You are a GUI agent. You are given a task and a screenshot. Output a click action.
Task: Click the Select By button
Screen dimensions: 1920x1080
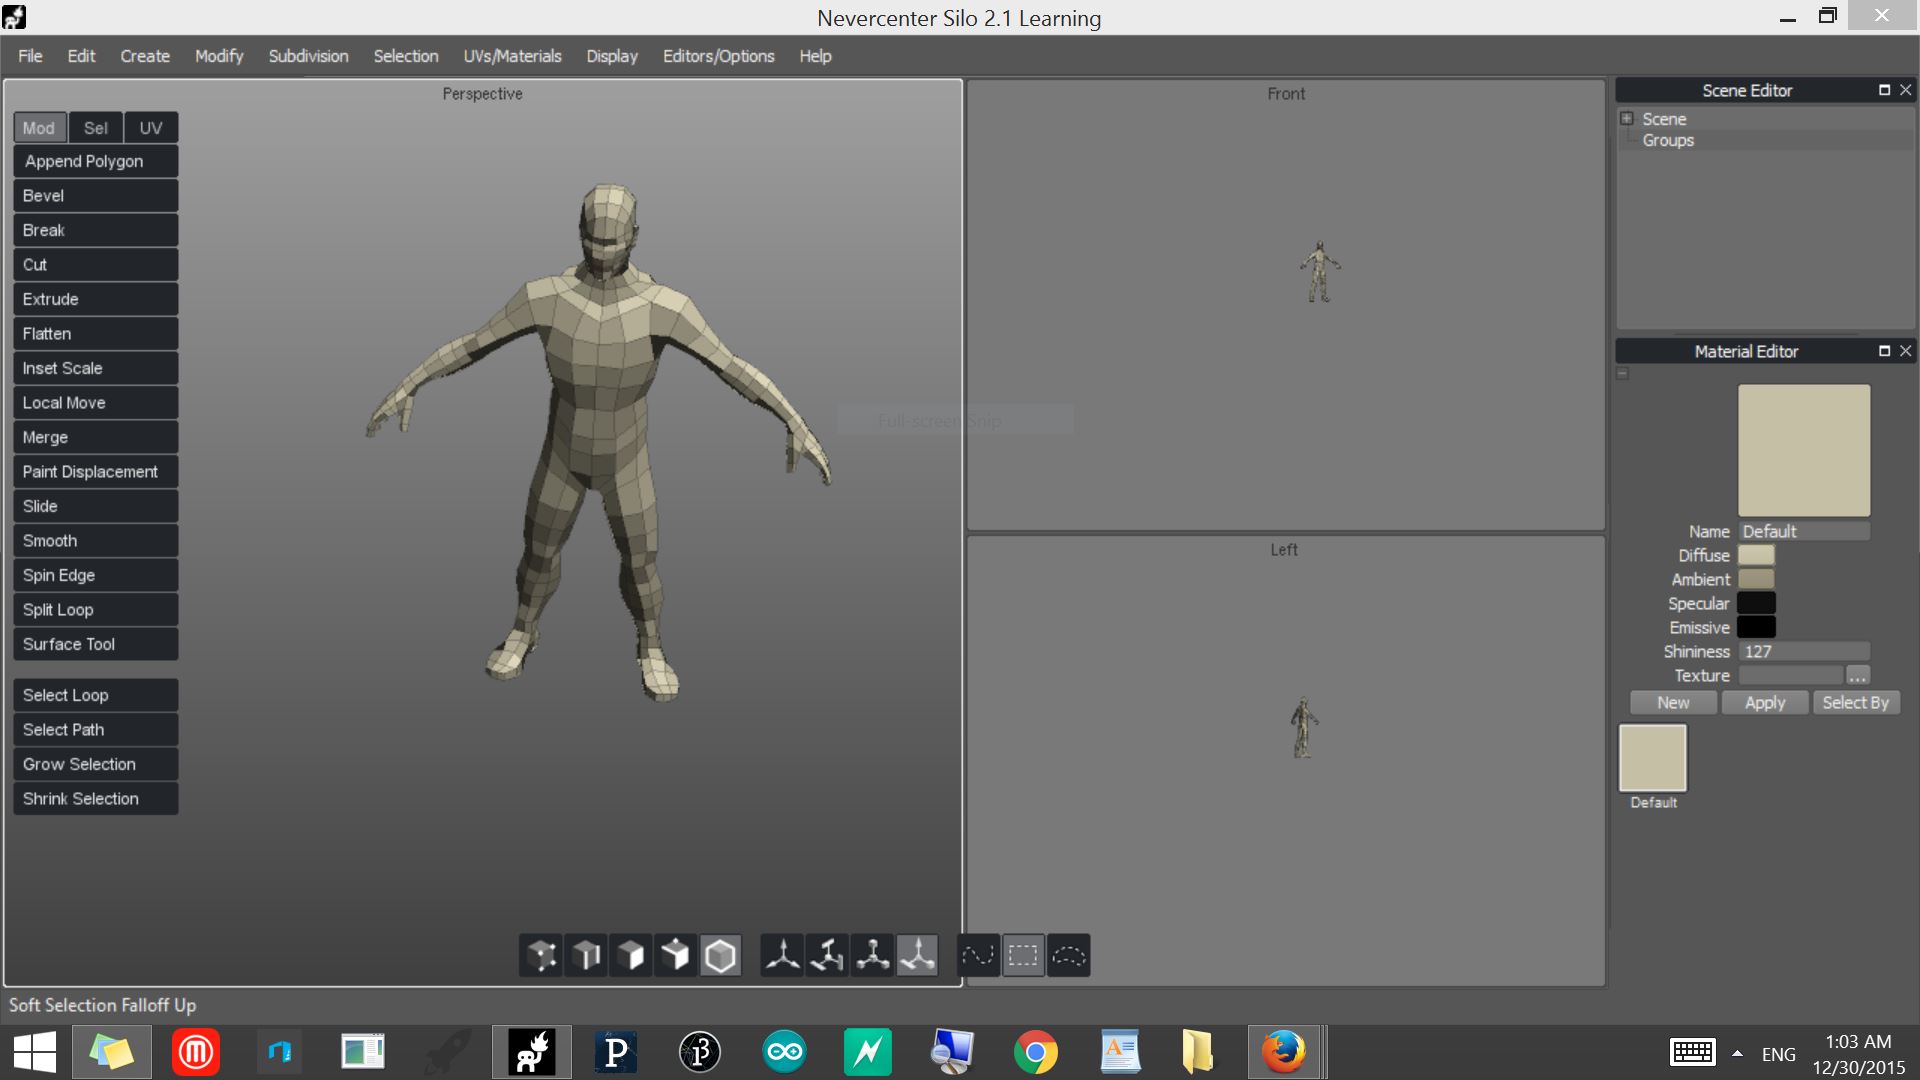click(1856, 703)
